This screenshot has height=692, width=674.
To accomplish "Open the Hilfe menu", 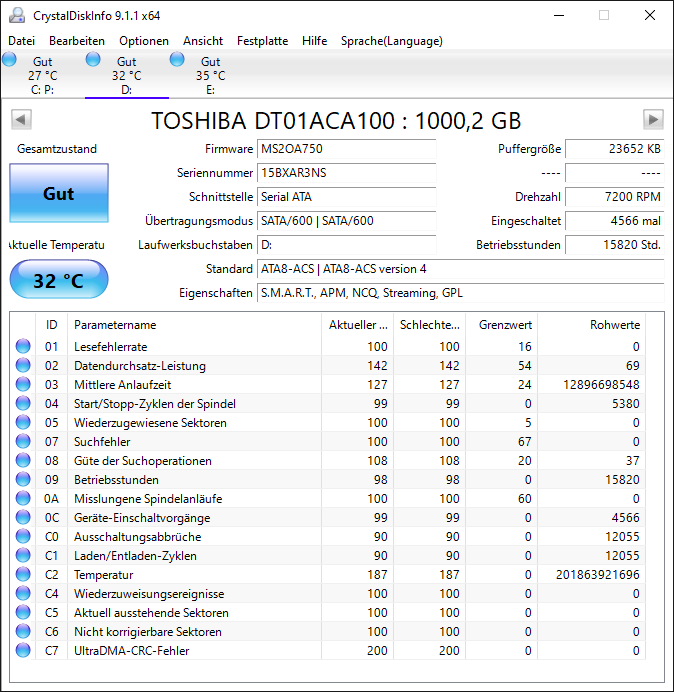I will pos(314,41).
